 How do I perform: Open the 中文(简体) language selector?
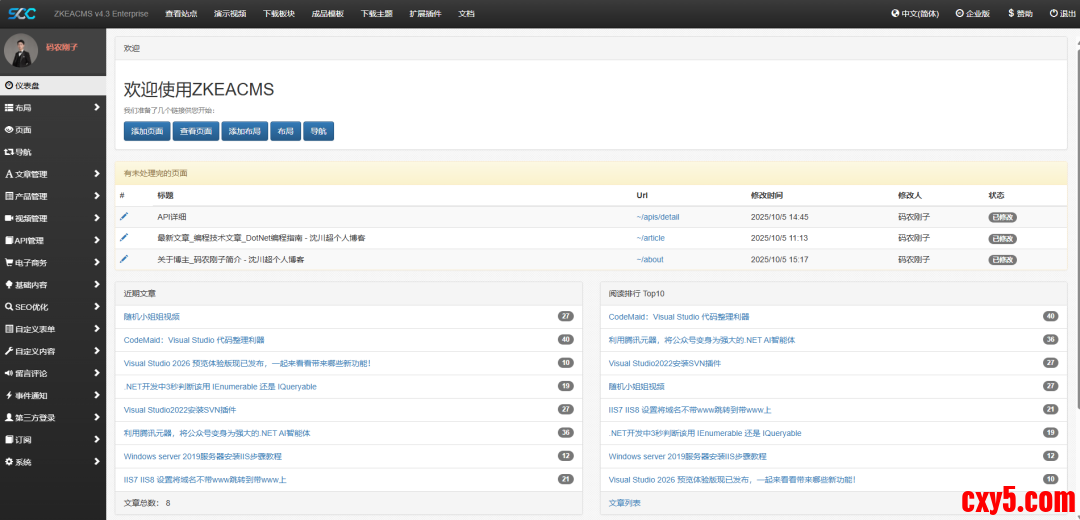pos(915,14)
